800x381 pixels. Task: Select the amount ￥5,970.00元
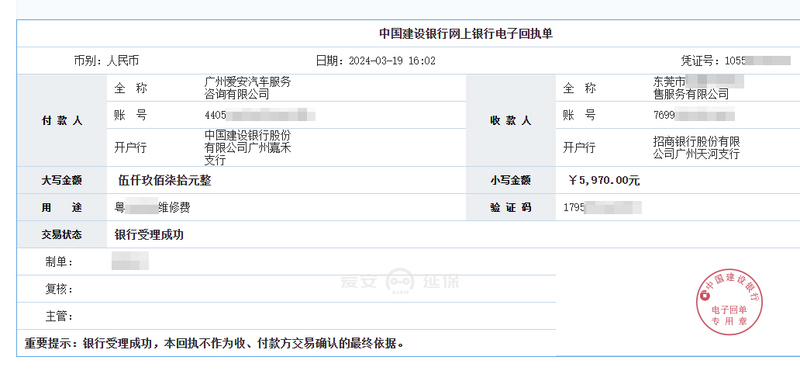[x=604, y=181]
